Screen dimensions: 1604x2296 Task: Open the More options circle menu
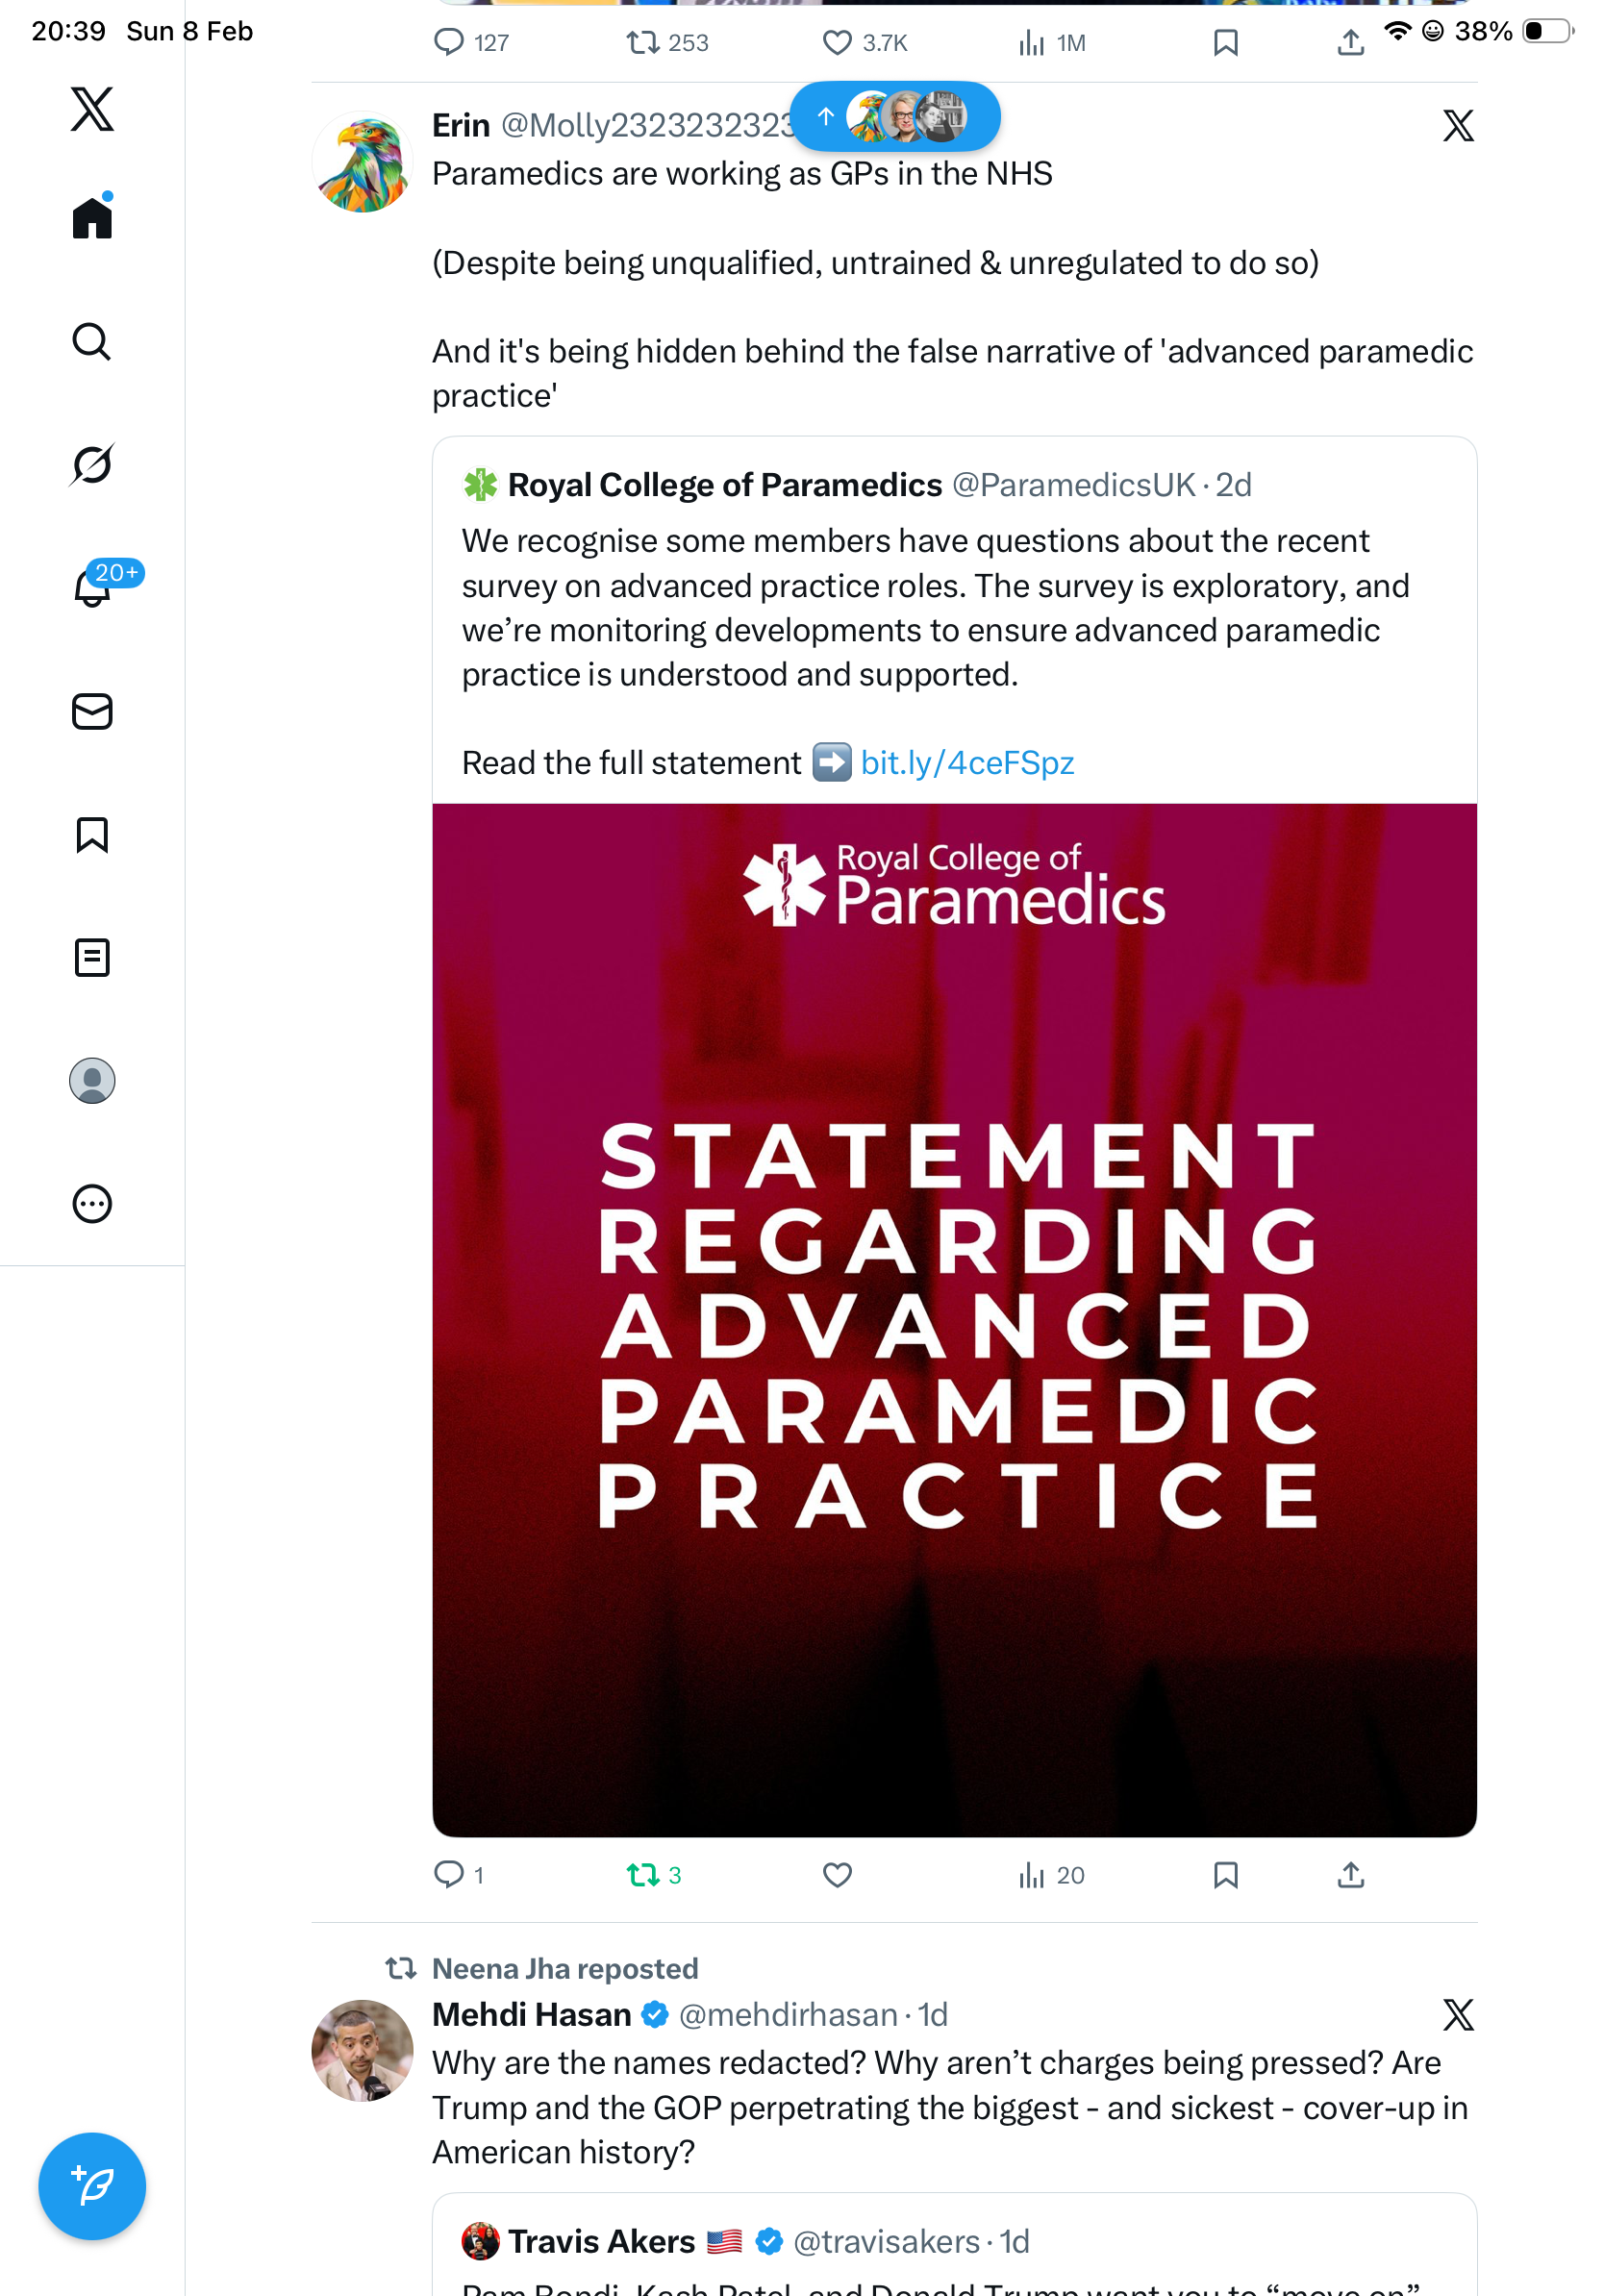(x=92, y=1204)
